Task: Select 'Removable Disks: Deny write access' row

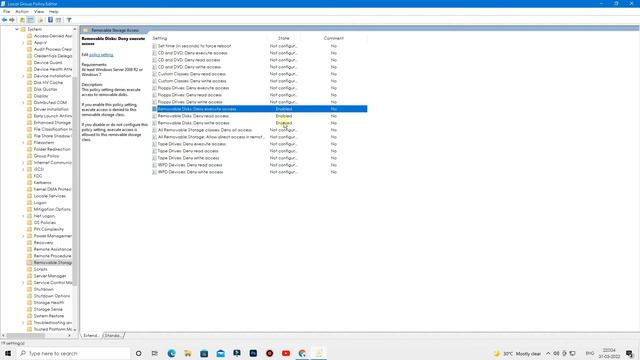Action: click(259, 123)
